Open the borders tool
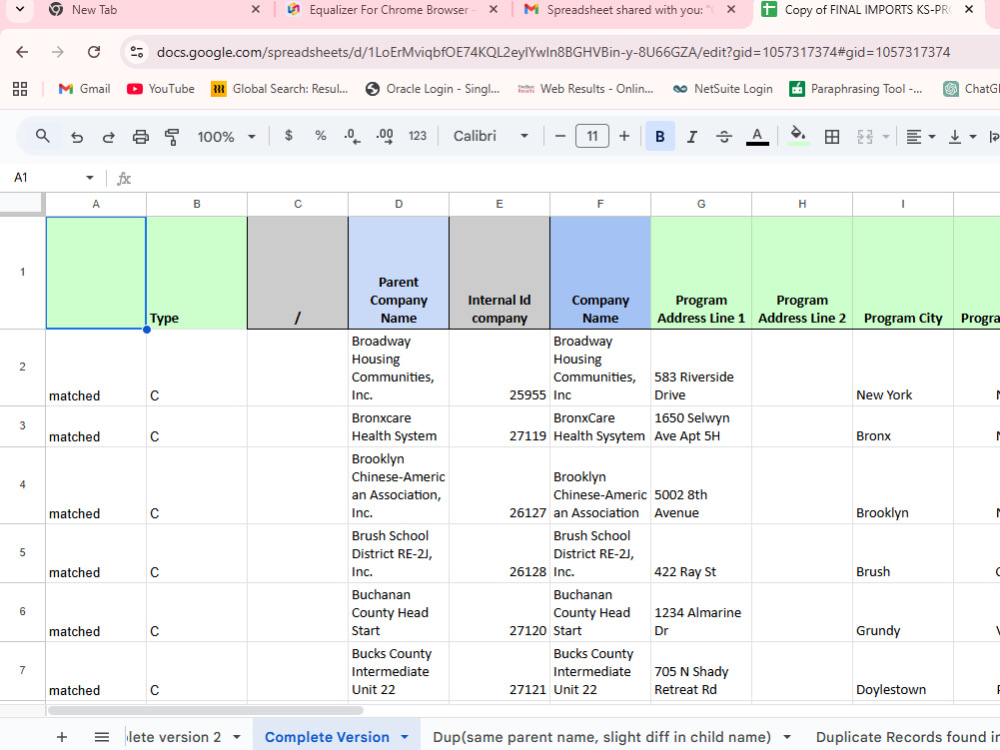Viewport: 1000px width, 750px height. coord(832,136)
